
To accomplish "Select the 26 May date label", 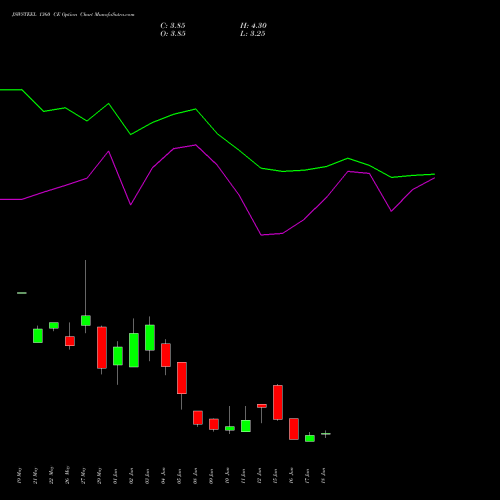I will 68,476.
